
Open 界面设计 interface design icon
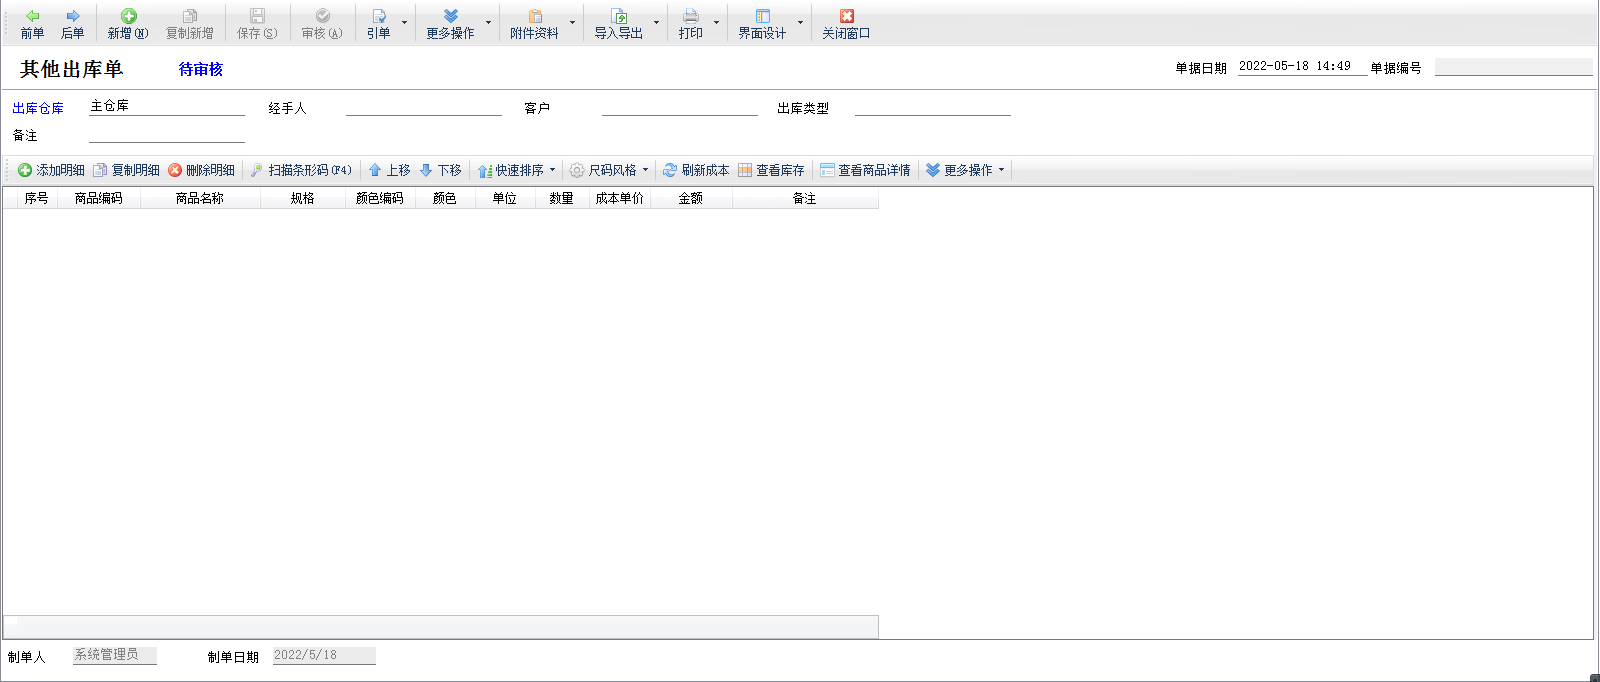pyautogui.click(x=762, y=16)
